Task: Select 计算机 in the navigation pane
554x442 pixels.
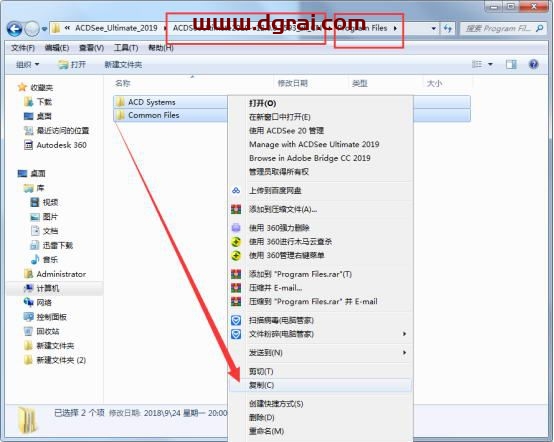Action: click(x=48, y=288)
